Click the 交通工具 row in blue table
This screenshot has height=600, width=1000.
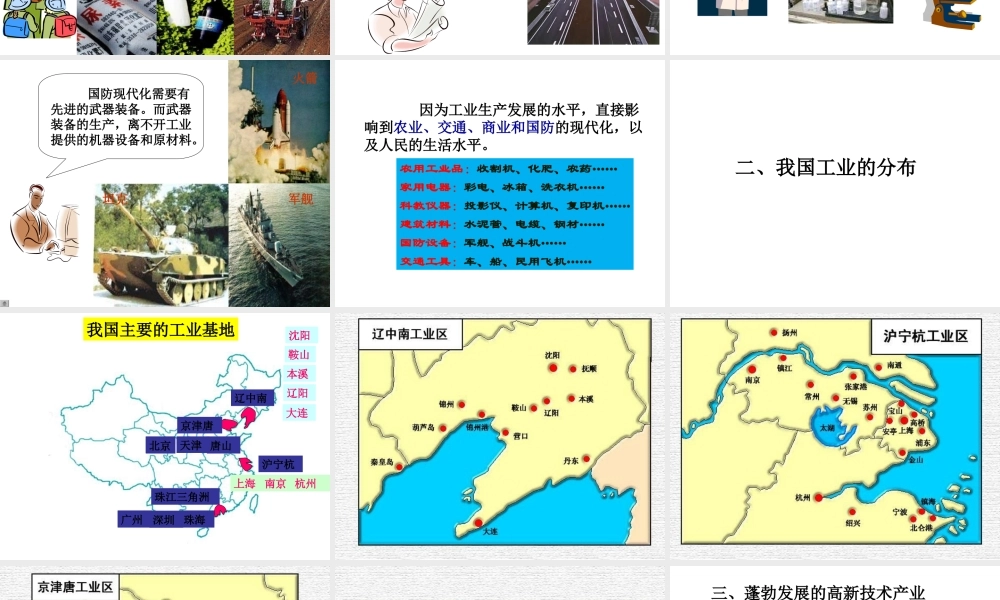point(496,261)
